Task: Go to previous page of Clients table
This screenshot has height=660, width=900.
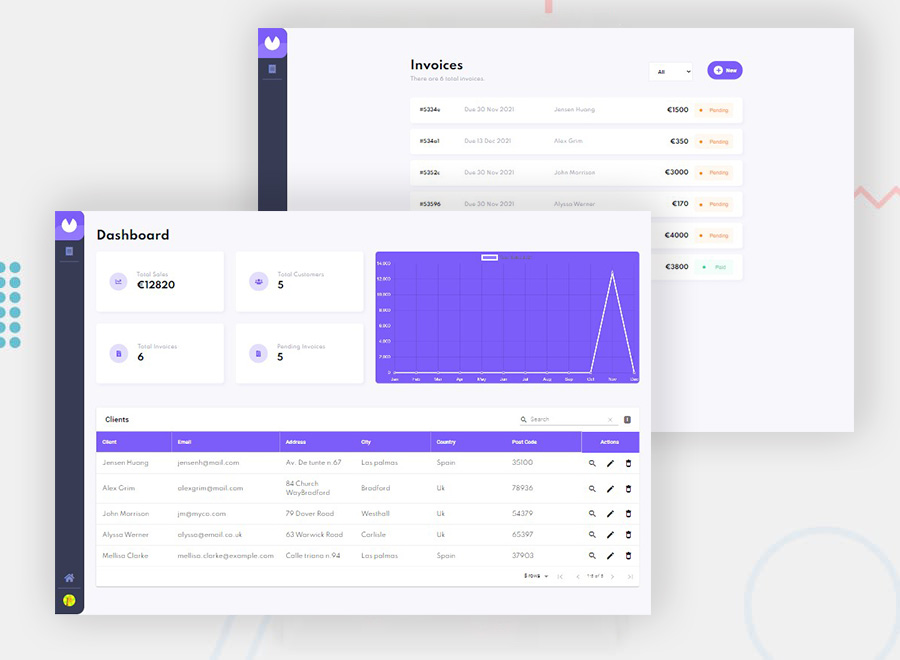Action: [x=577, y=576]
